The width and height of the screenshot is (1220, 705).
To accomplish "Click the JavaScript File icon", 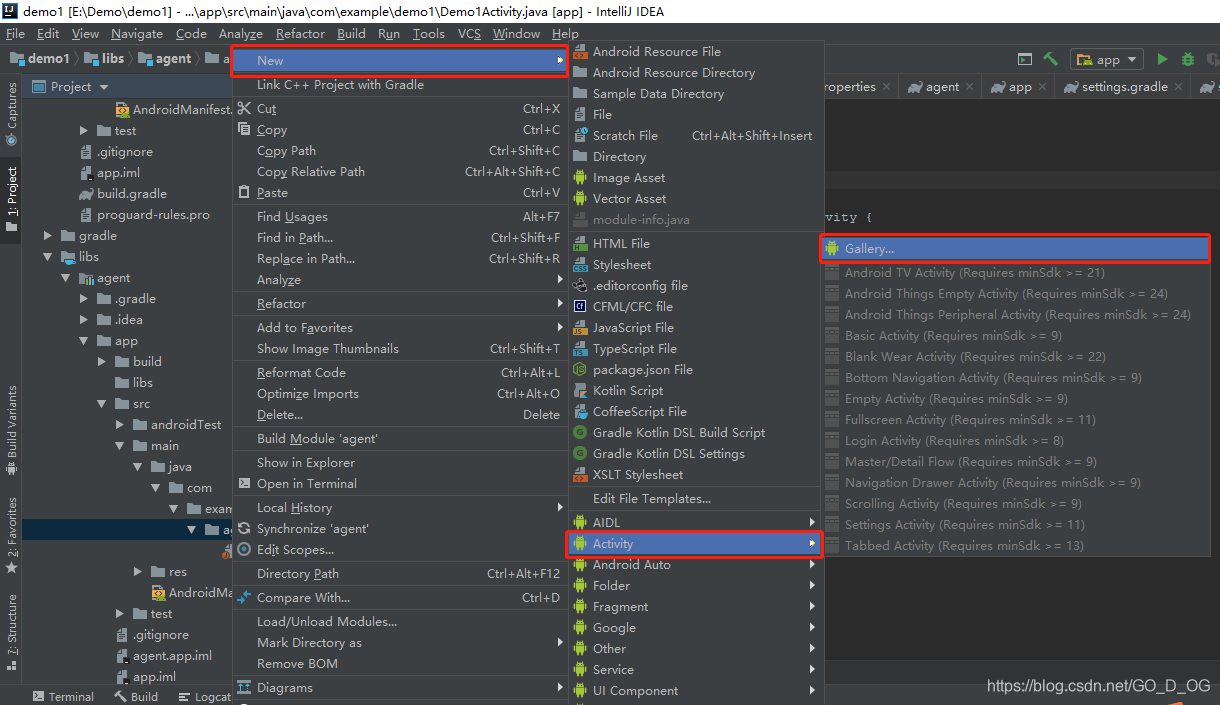I will coord(580,327).
